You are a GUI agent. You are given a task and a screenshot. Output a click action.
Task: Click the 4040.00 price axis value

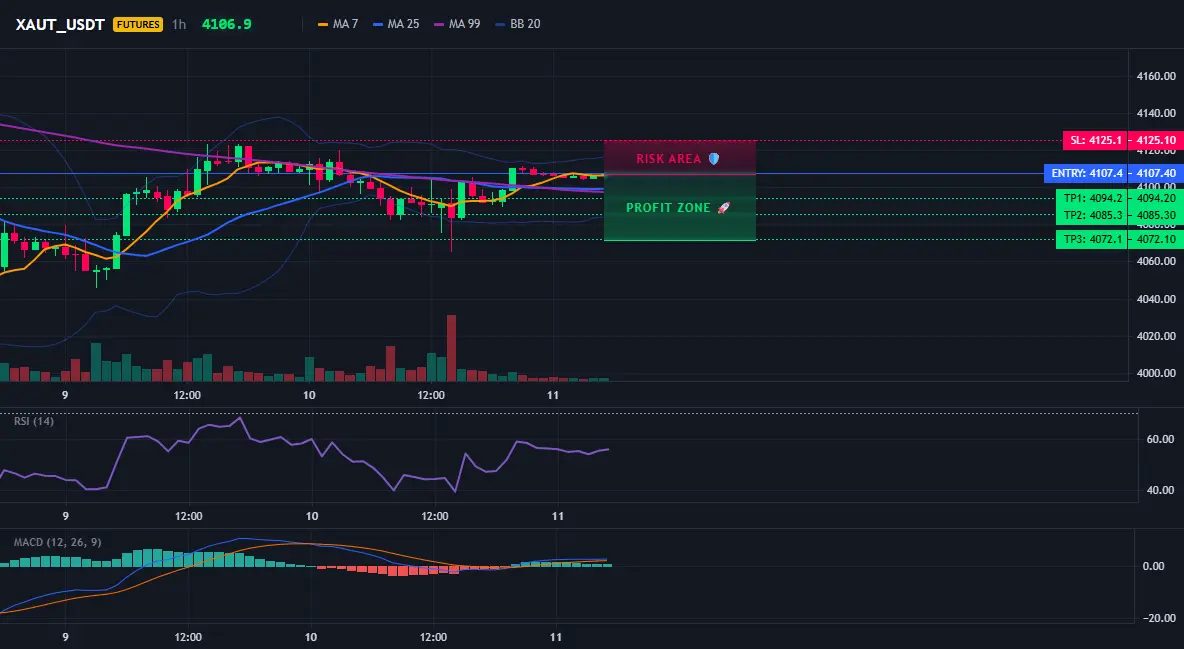coord(1156,299)
